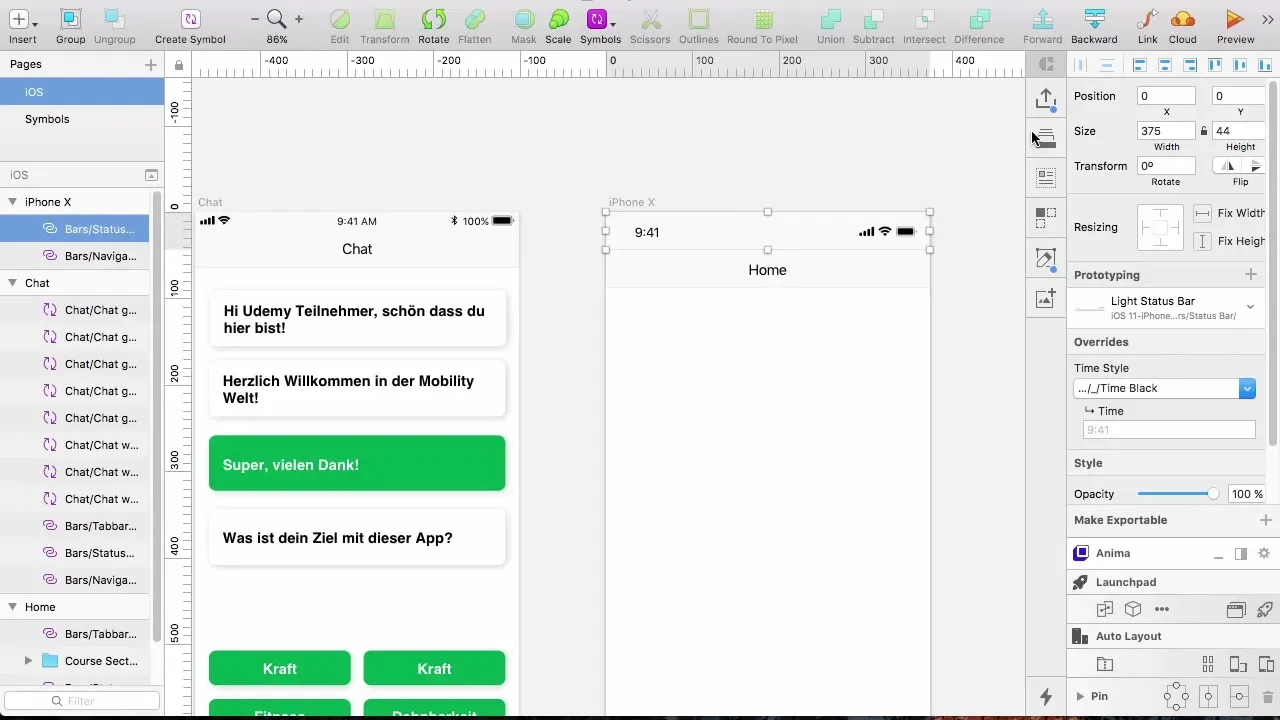The width and height of the screenshot is (1280, 720).
Task: Click the stacked layers plugin icon
Action: pyautogui.click(x=1046, y=139)
